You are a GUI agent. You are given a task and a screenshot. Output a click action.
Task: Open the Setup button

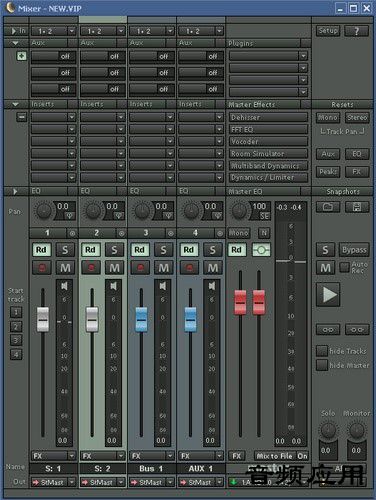[x=328, y=31]
